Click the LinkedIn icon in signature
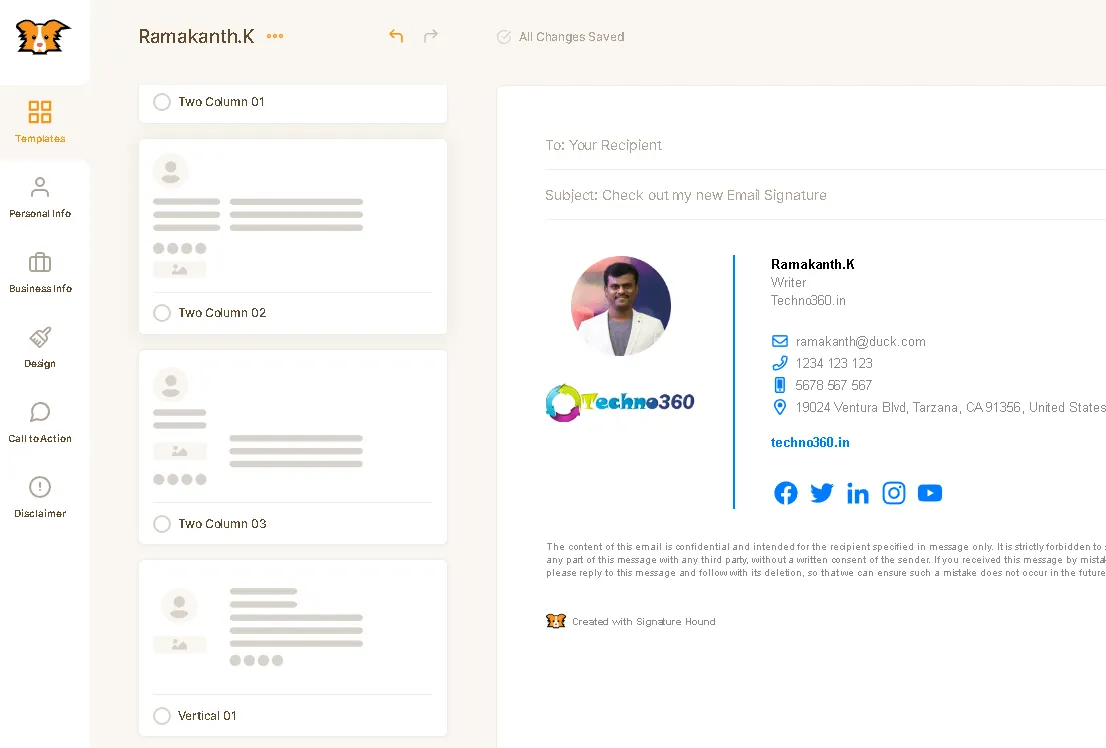The width and height of the screenshot is (1106, 748). pos(858,493)
